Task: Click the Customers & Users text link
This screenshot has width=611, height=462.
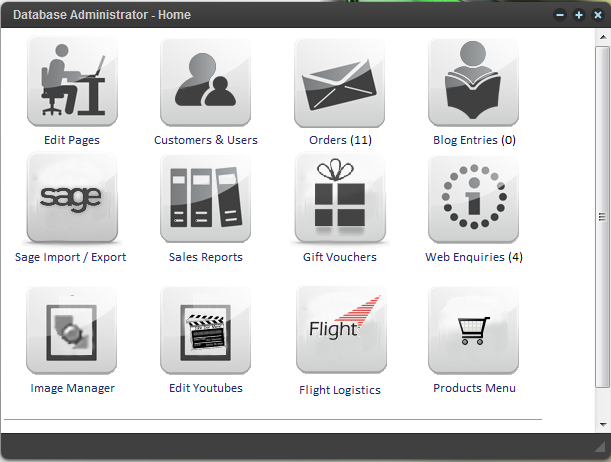Action: pyautogui.click(x=206, y=140)
